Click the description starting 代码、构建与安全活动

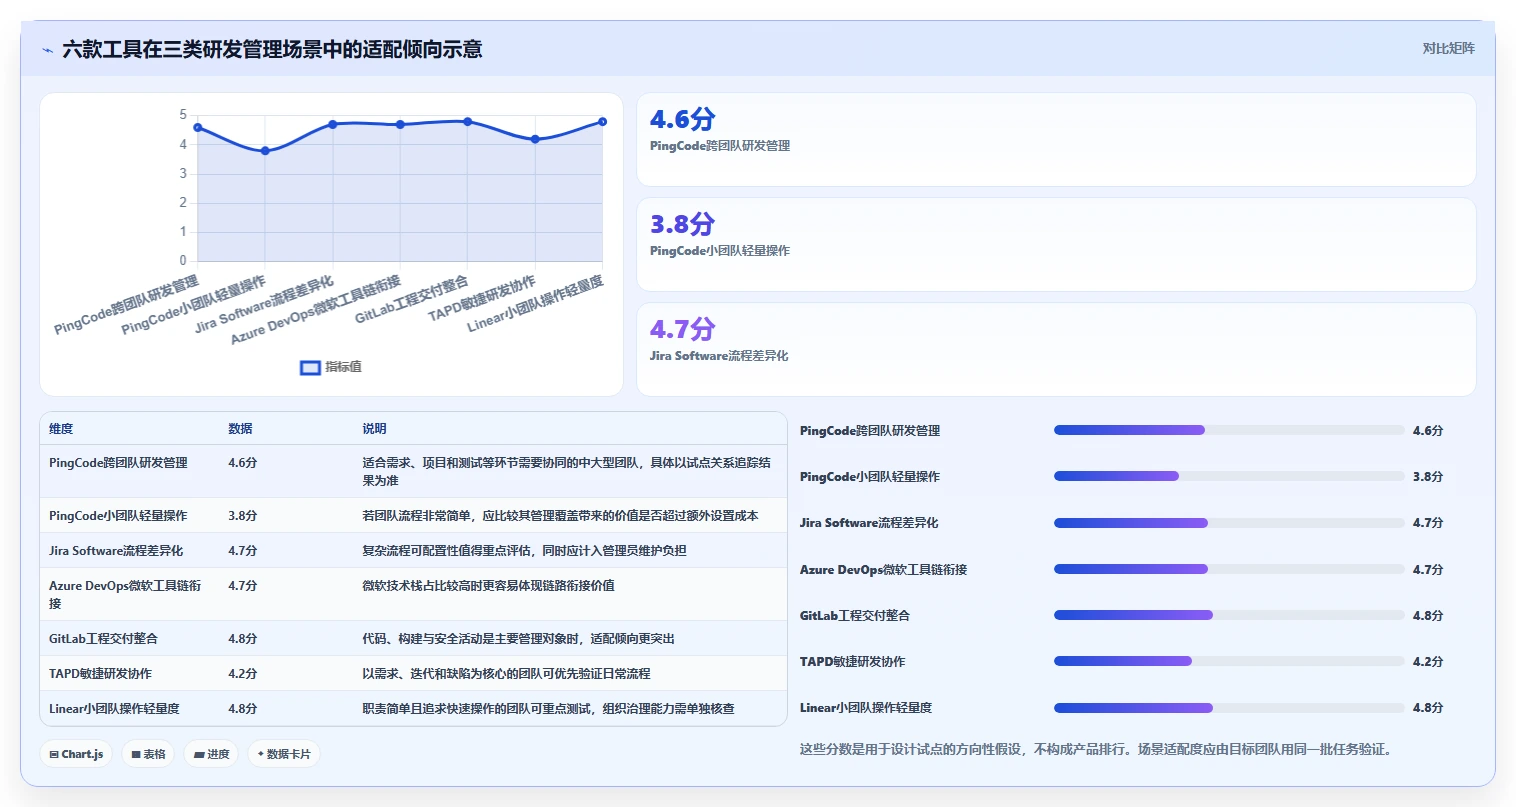518,638
